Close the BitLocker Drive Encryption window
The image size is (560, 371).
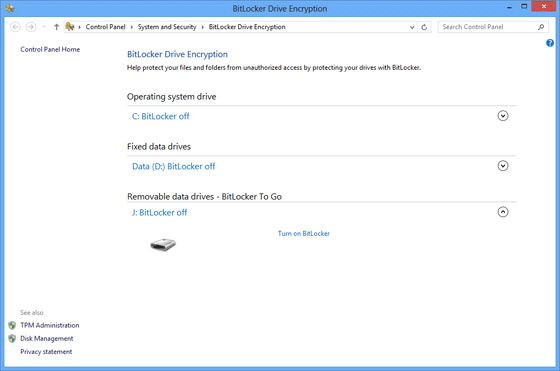[x=544, y=6]
